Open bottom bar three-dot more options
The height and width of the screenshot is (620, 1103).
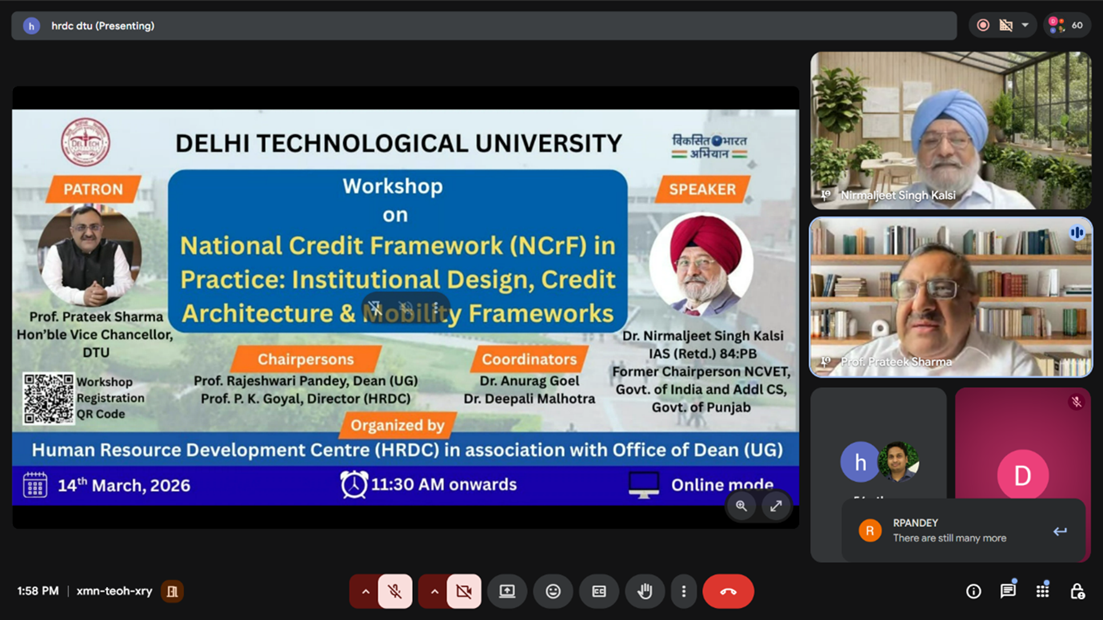point(683,592)
